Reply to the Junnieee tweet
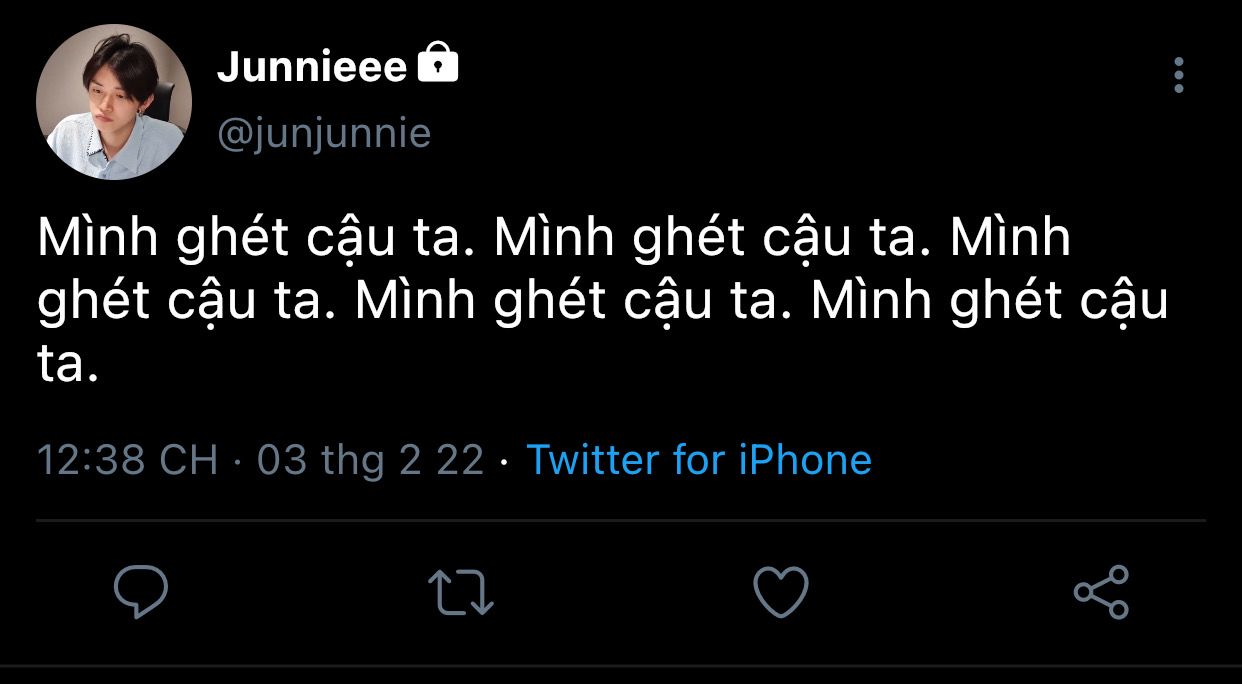 141,592
